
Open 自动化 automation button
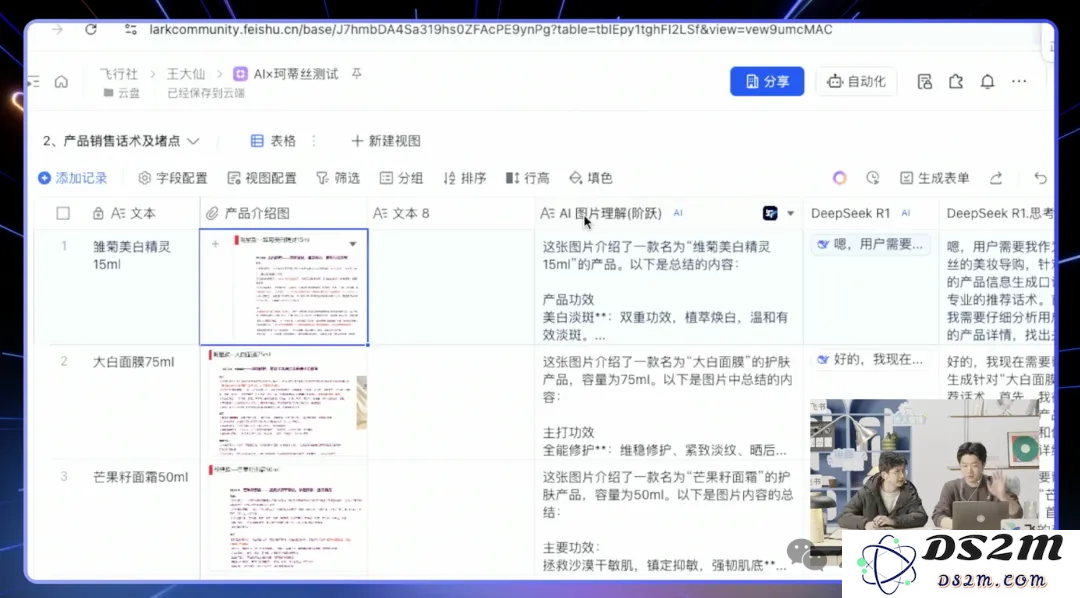(x=856, y=81)
